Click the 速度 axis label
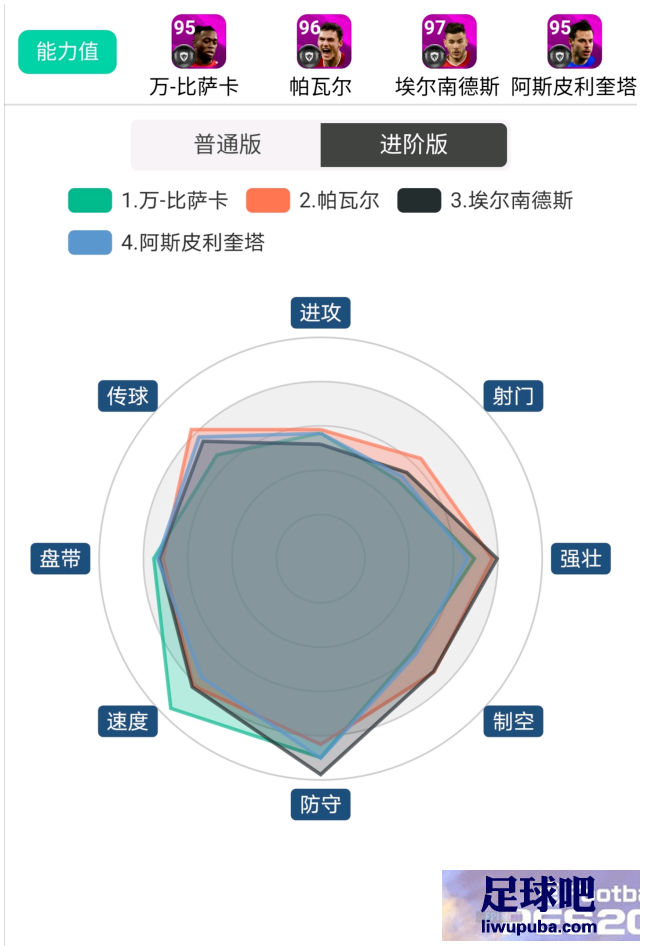 (x=128, y=721)
